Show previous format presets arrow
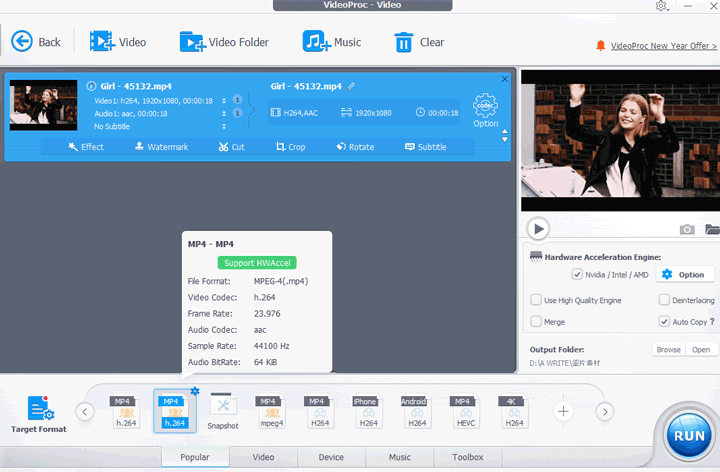Viewport: 720px width, 472px height. click(x=84, y=411)
